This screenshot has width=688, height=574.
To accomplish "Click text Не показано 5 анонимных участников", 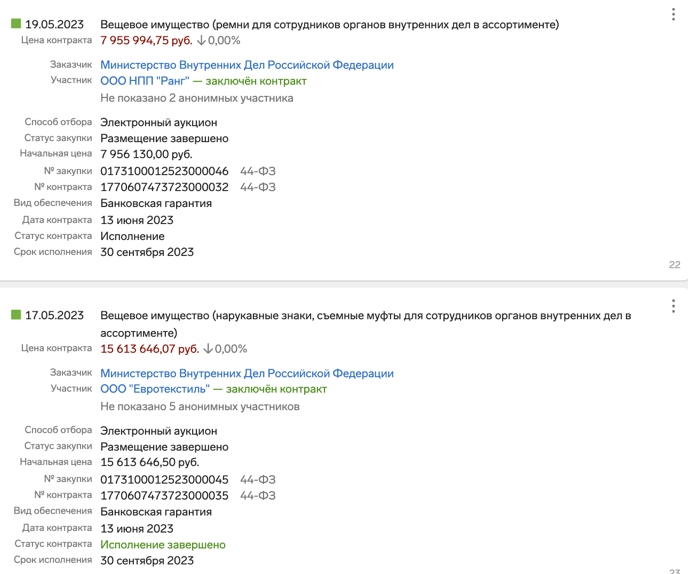I will 200,406.
